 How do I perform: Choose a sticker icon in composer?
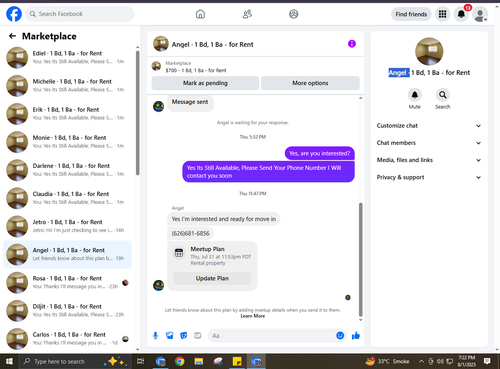pyautogui.click(x=184, y=336)
